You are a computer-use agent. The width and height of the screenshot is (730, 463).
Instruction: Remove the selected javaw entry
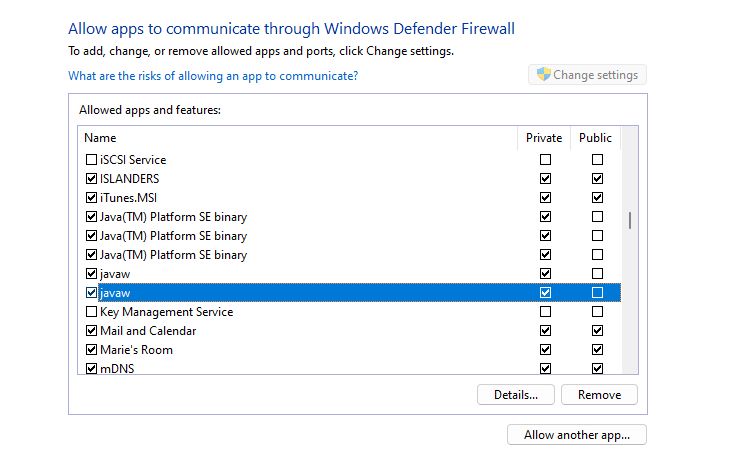[599, 395]
